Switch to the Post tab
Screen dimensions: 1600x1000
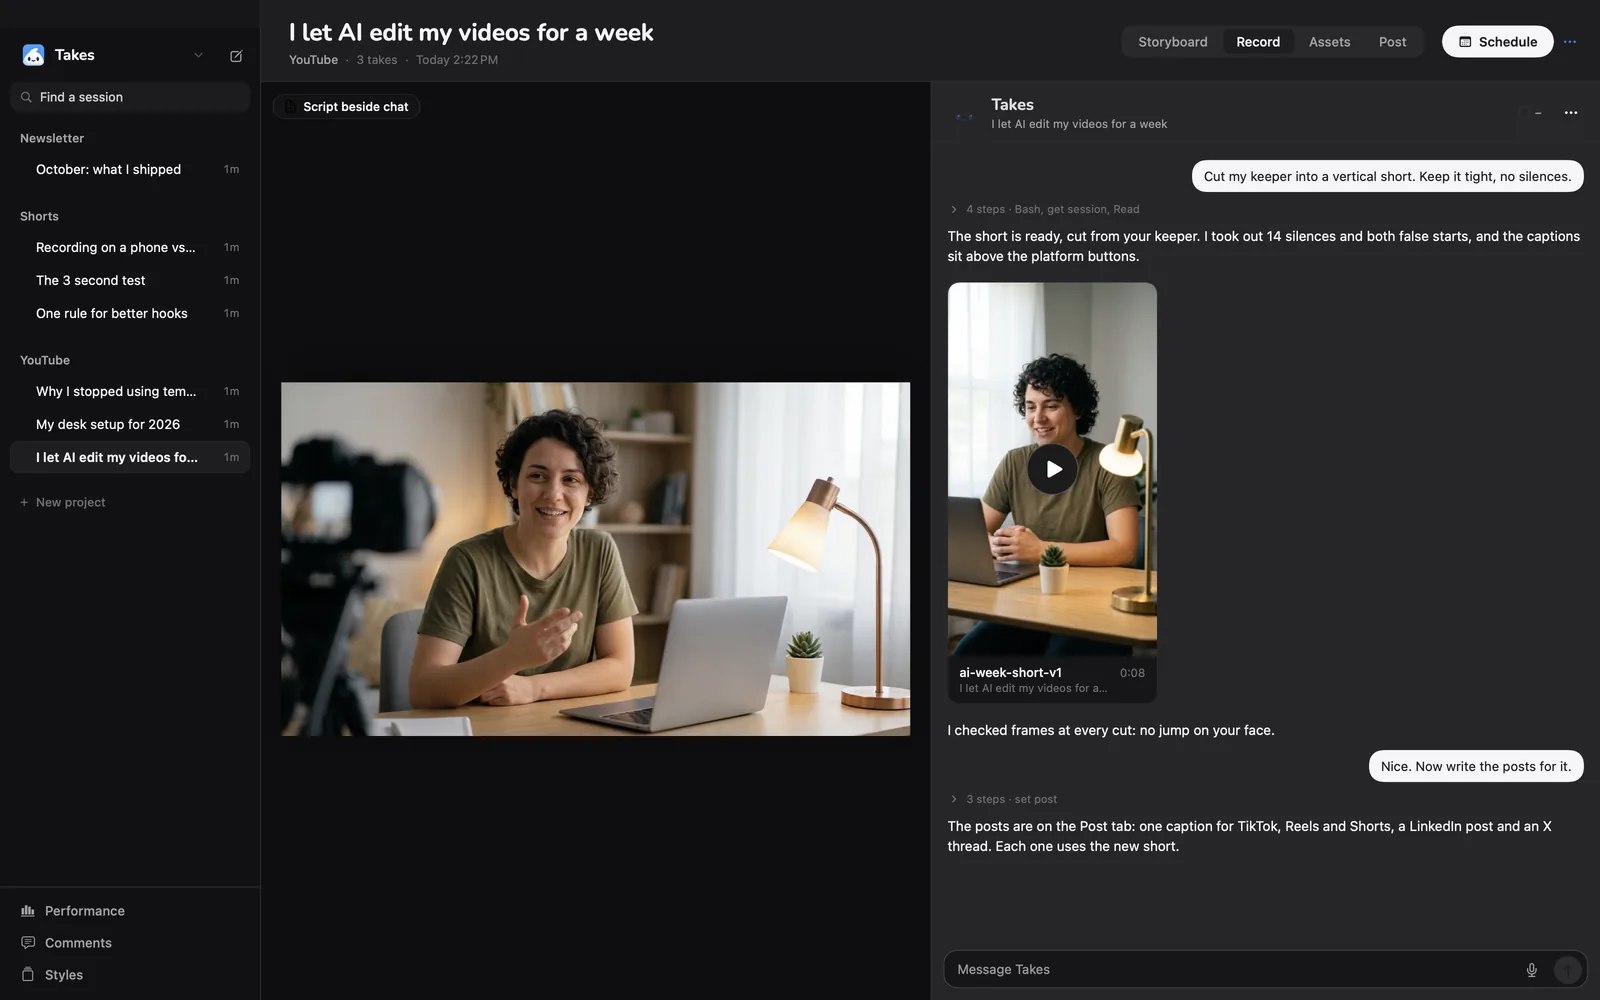[1392, 42]
